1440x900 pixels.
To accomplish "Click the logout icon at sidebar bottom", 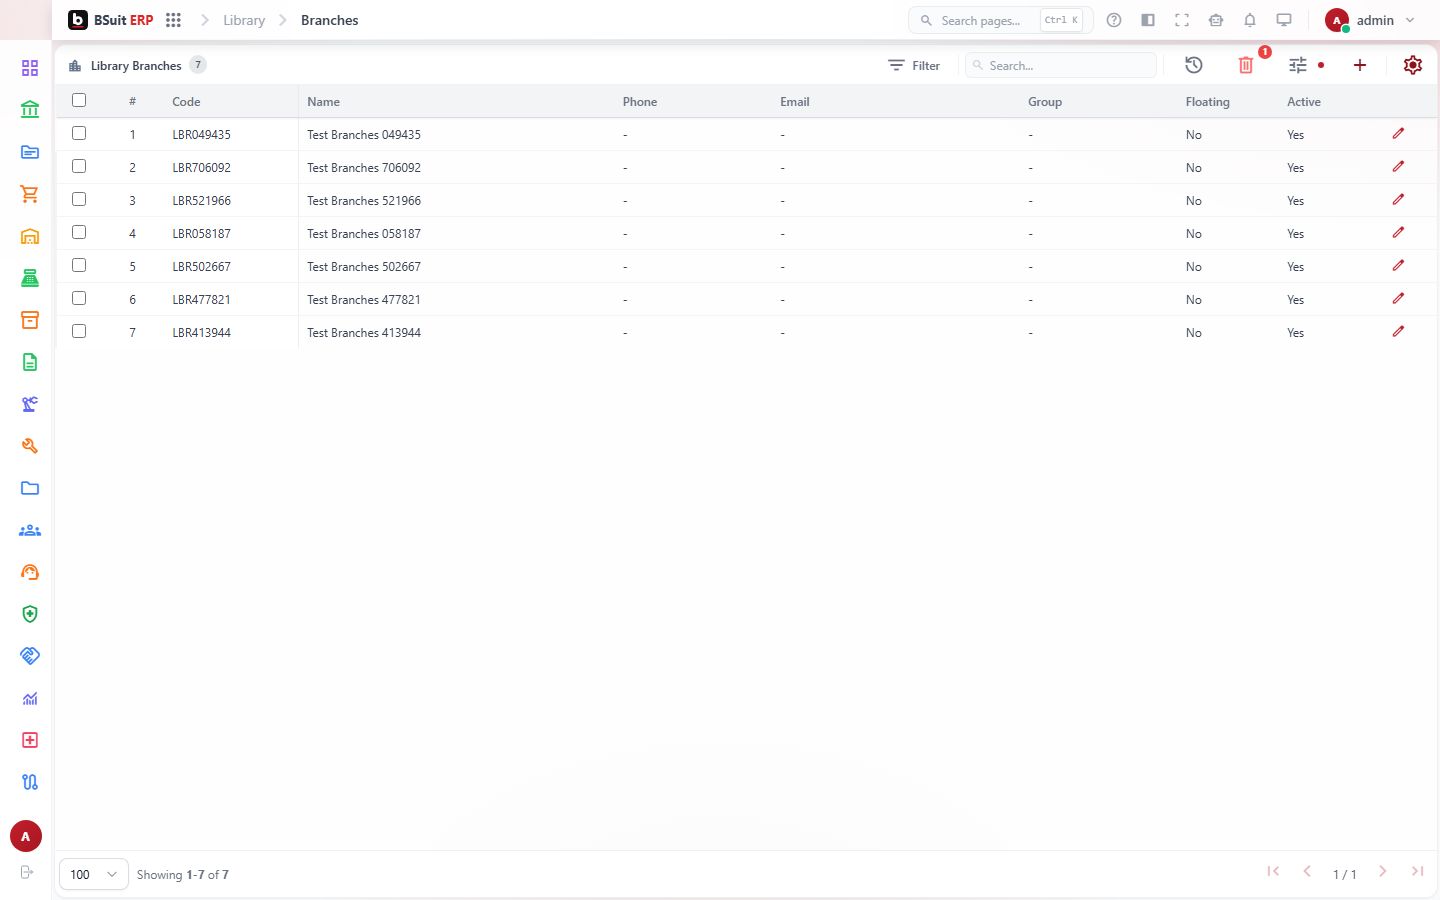I will coord(27,872).
